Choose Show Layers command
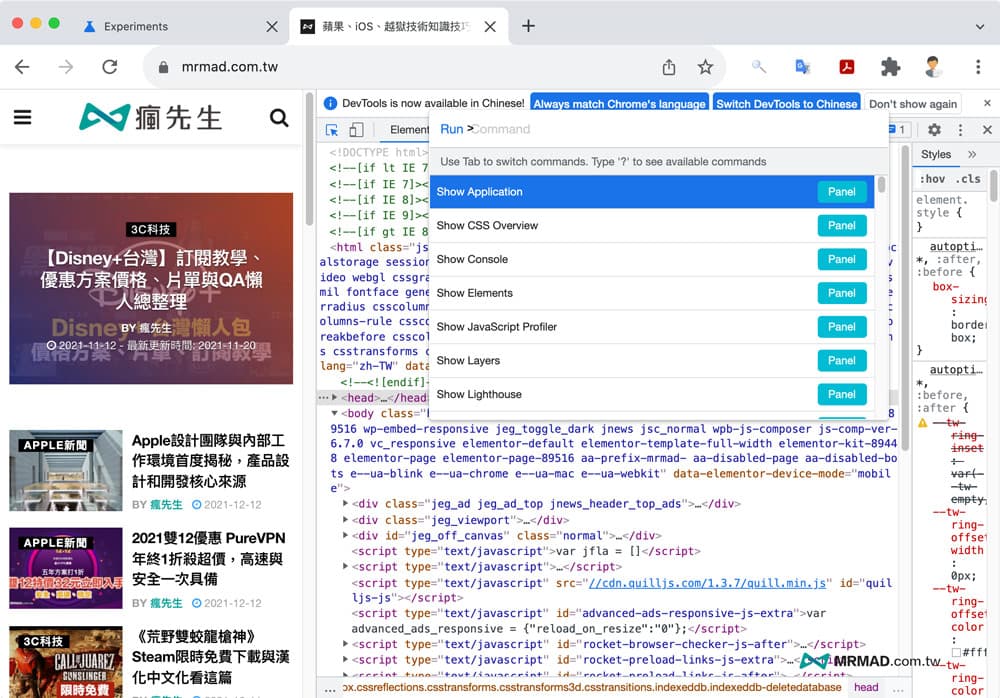 pyautogui.click(x=652, y=360)
